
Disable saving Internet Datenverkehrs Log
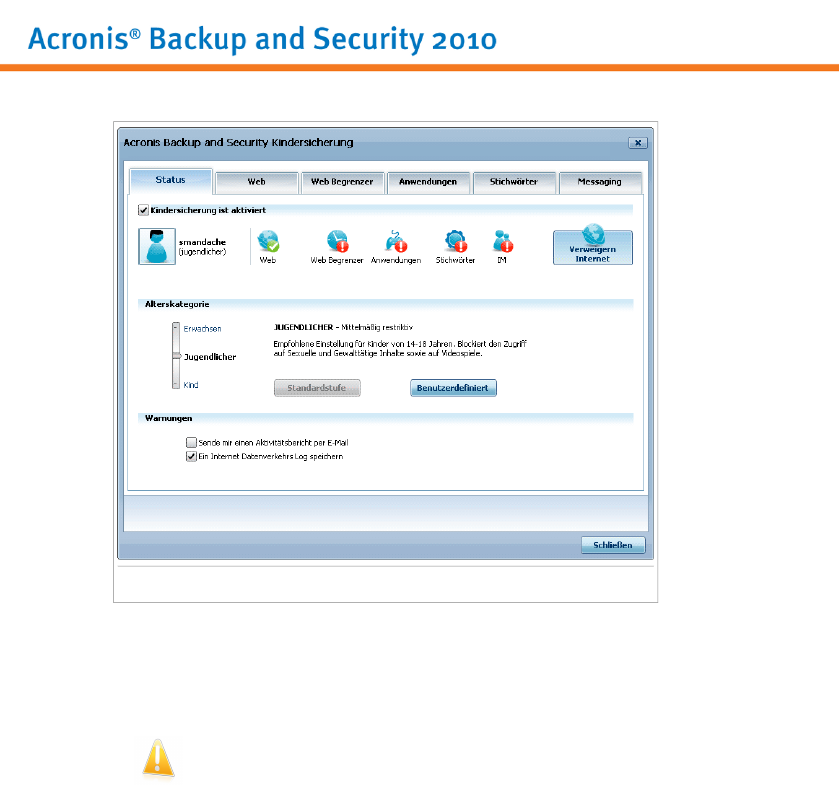coord(191,456)
